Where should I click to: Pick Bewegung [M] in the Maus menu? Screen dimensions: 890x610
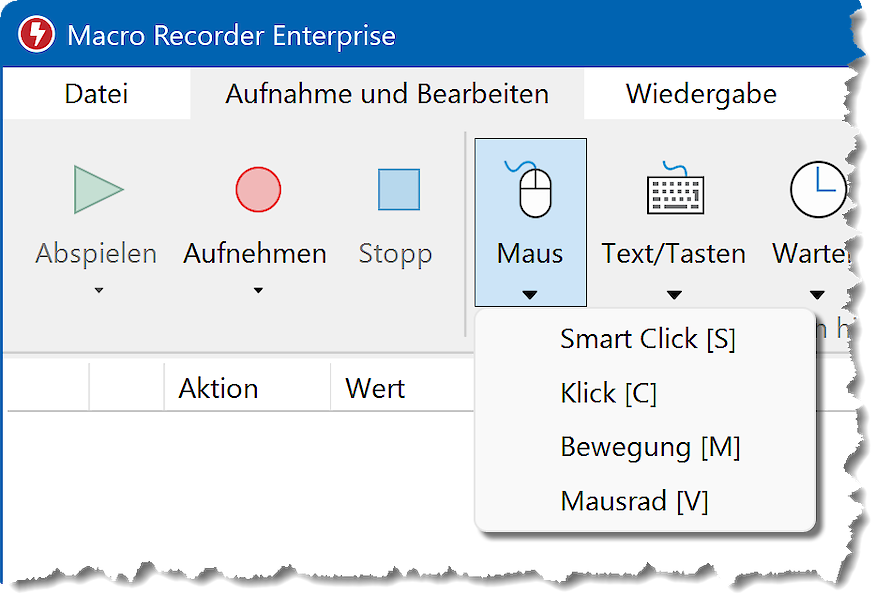[x=650, y=447]
